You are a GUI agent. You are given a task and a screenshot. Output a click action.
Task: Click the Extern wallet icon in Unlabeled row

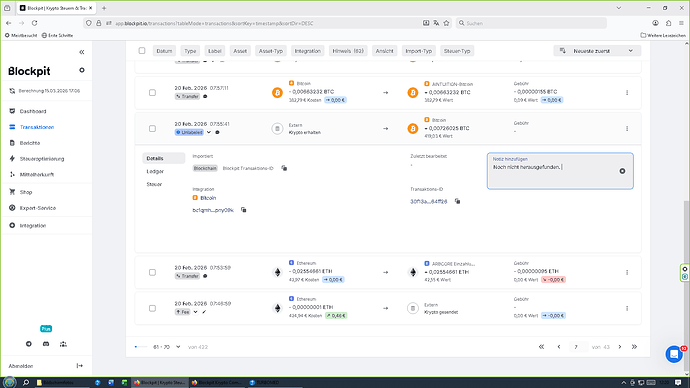tap(277, 128)
